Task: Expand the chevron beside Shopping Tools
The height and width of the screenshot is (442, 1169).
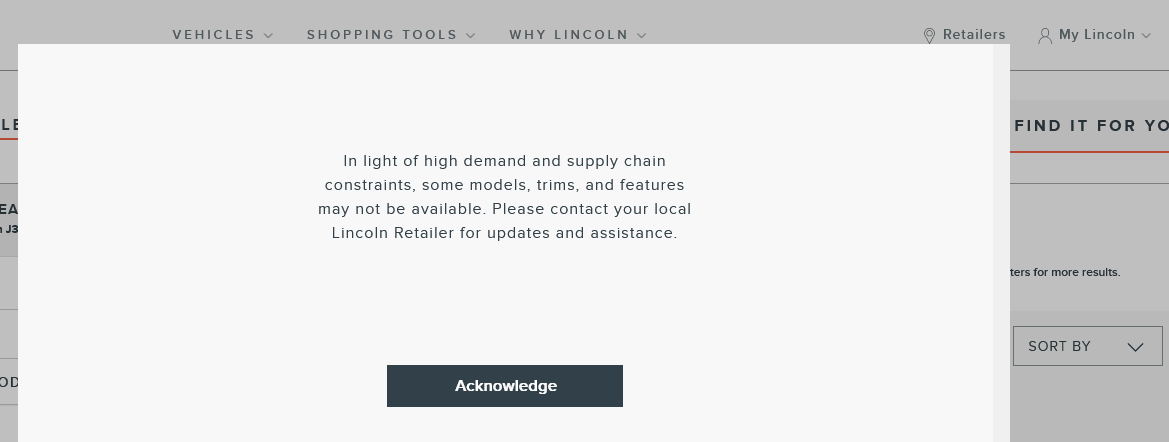Action: [x=470, y=35]
